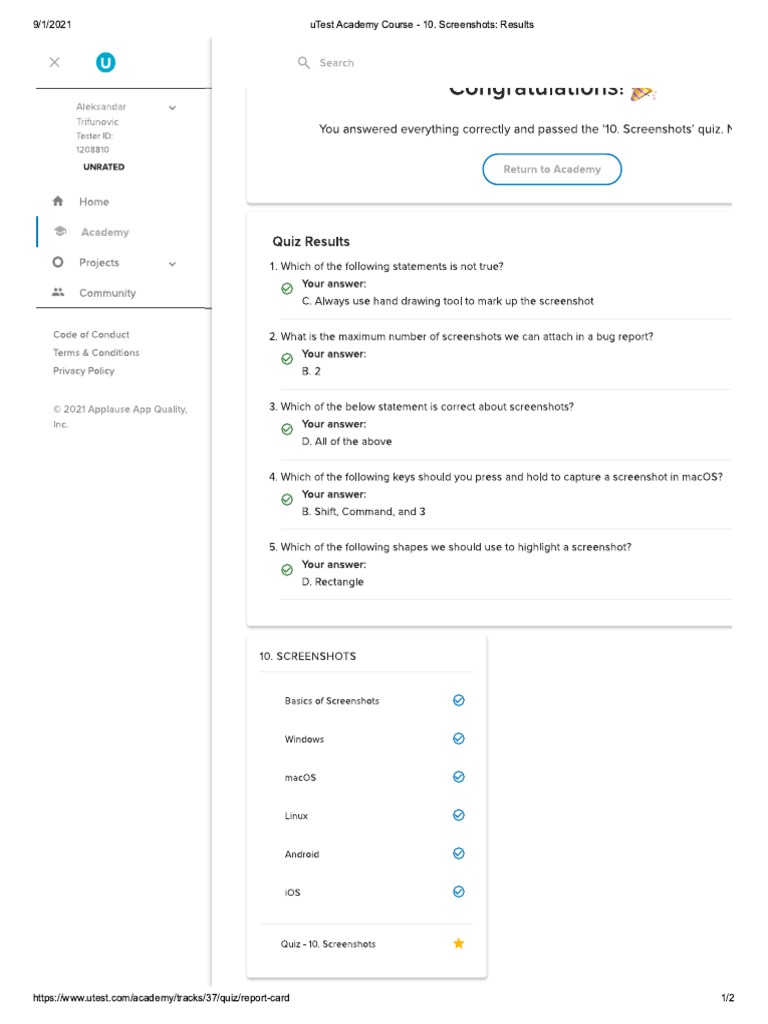Click the search magnifier icon
The height and width of the screenshot is (1024, 768).
click(x=304, y=62)
